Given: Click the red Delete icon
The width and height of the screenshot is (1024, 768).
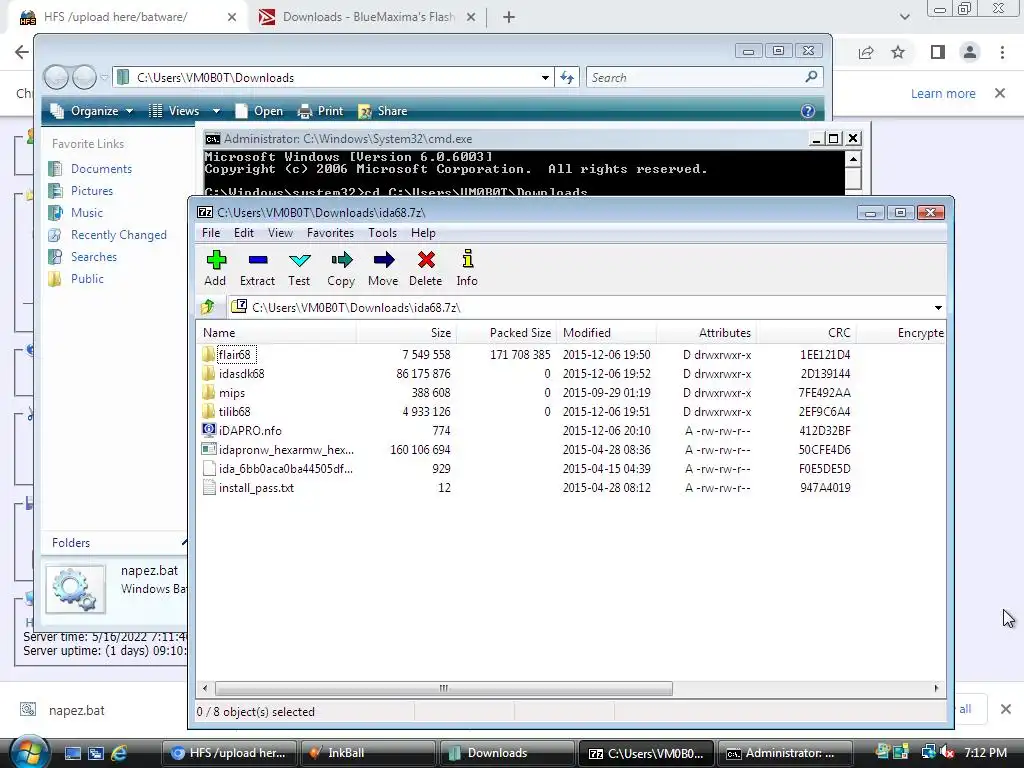Looking at the screenshot, I should (426, 268).
